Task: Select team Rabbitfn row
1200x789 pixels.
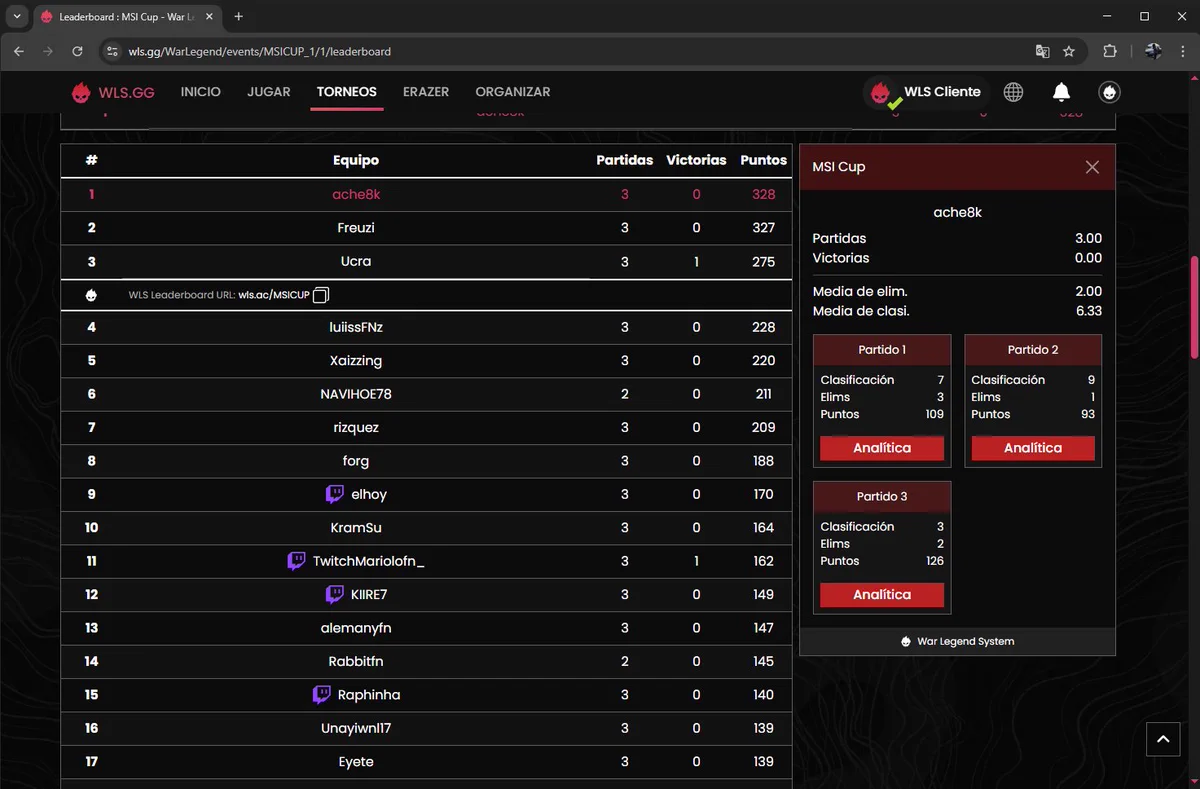Action: 427,662
